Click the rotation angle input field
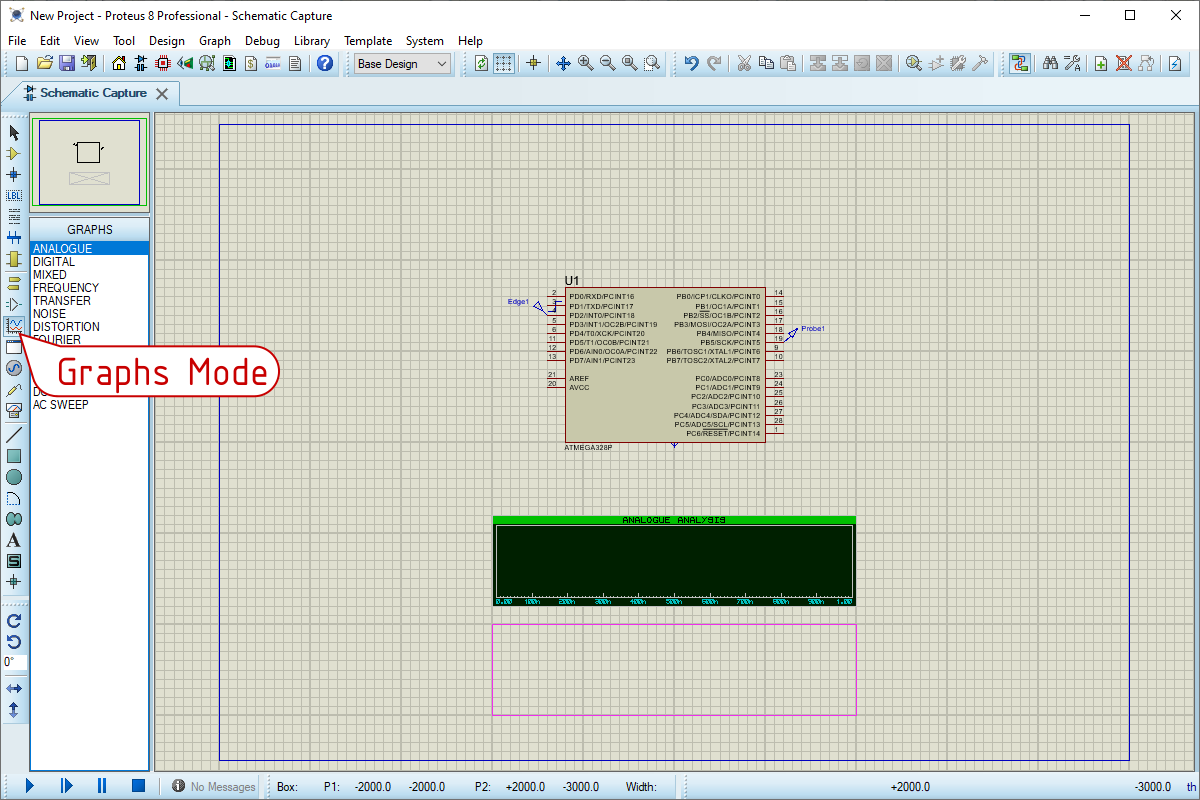The width and height of the screenshot is (1200, 800). pos(16,662)
